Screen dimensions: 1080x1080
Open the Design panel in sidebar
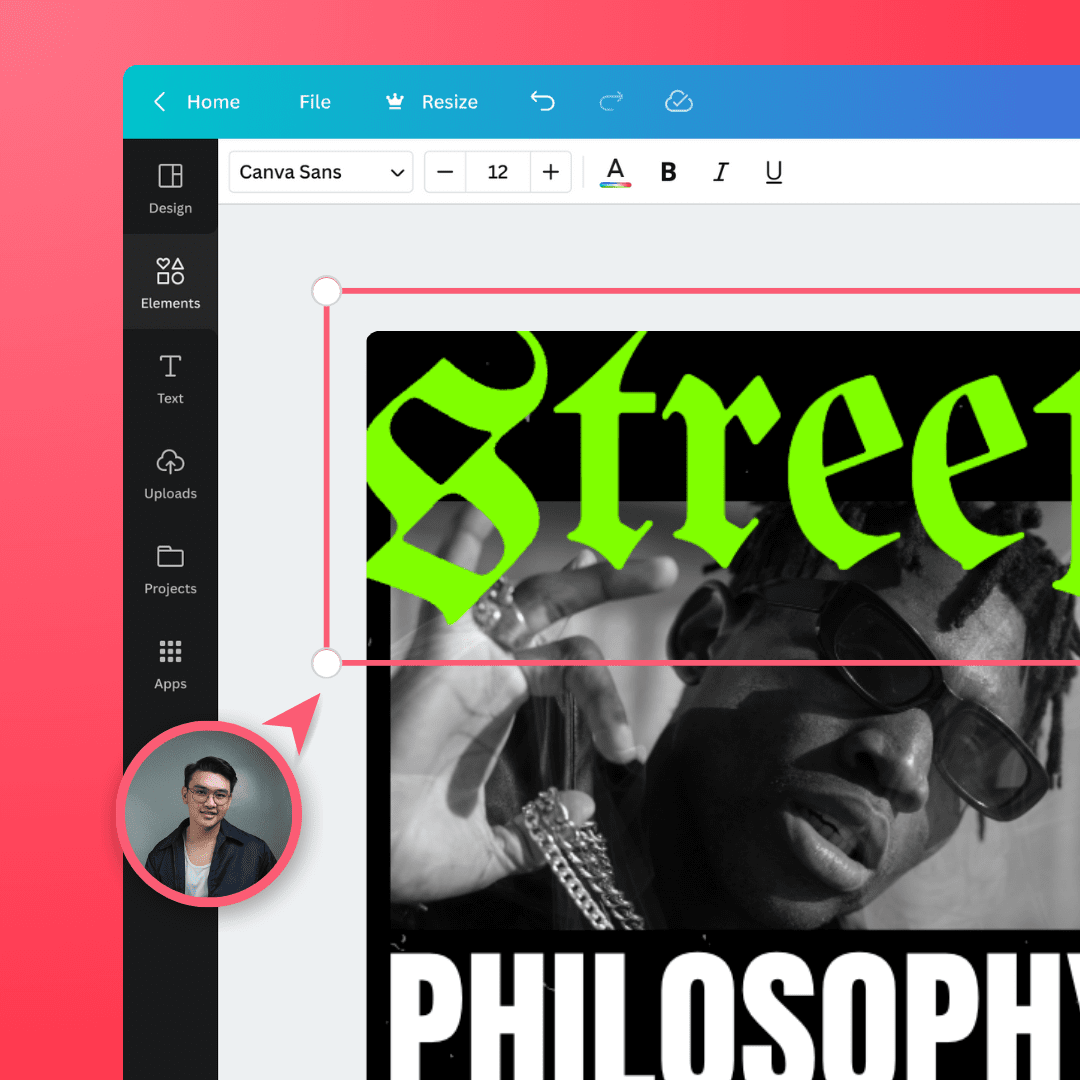click(170, 188)
